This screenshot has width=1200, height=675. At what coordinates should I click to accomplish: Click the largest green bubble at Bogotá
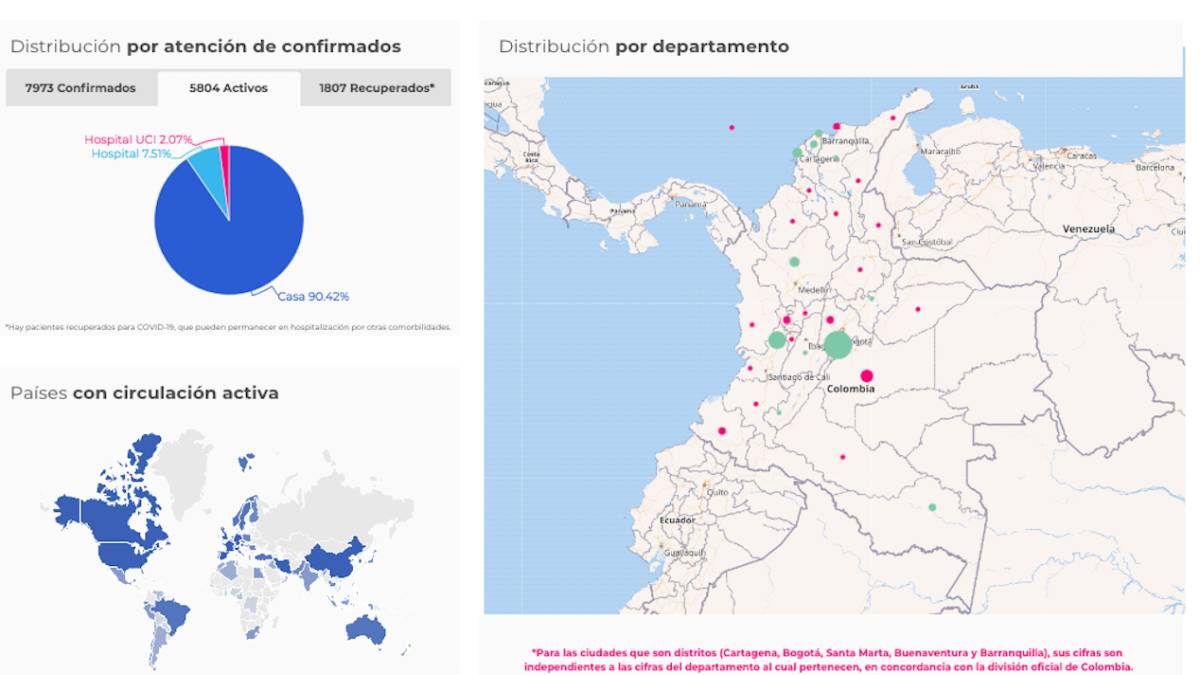coord(838,346)
